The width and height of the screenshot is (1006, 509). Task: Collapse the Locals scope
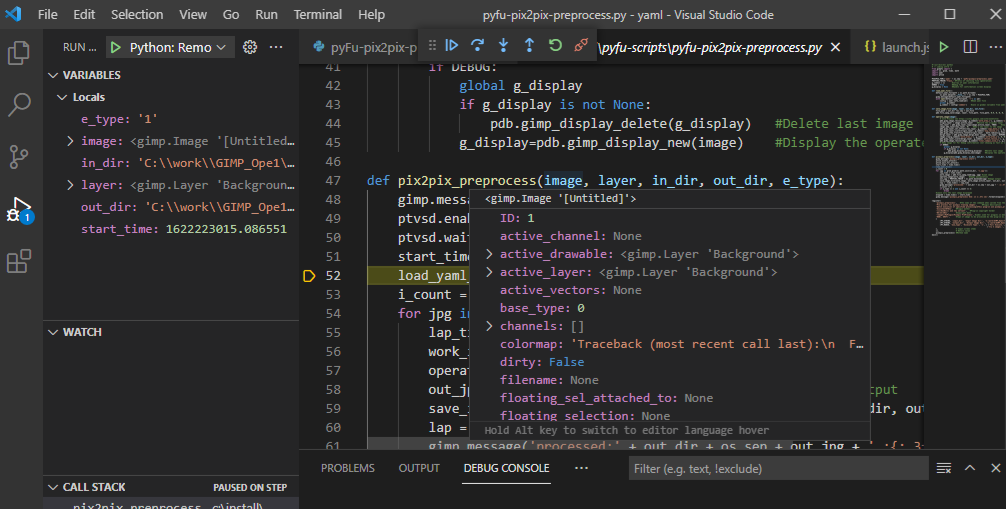62,97
